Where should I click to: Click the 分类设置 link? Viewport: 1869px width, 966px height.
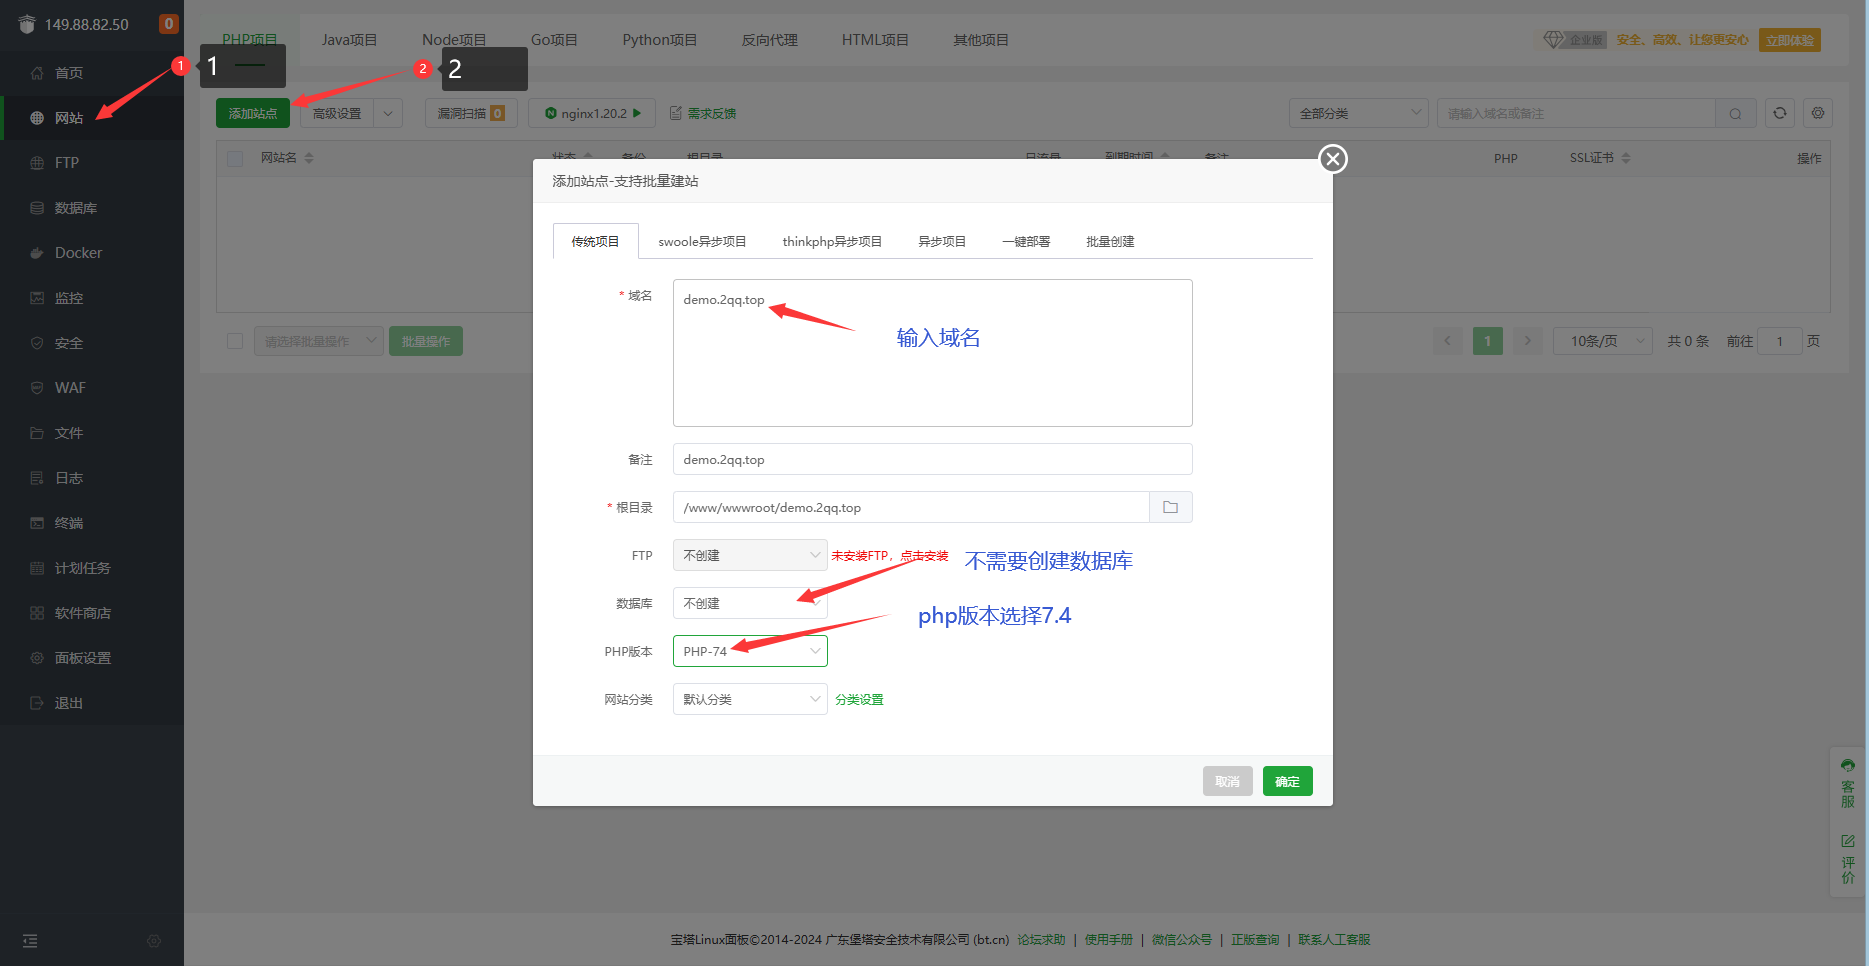[859, 699]
